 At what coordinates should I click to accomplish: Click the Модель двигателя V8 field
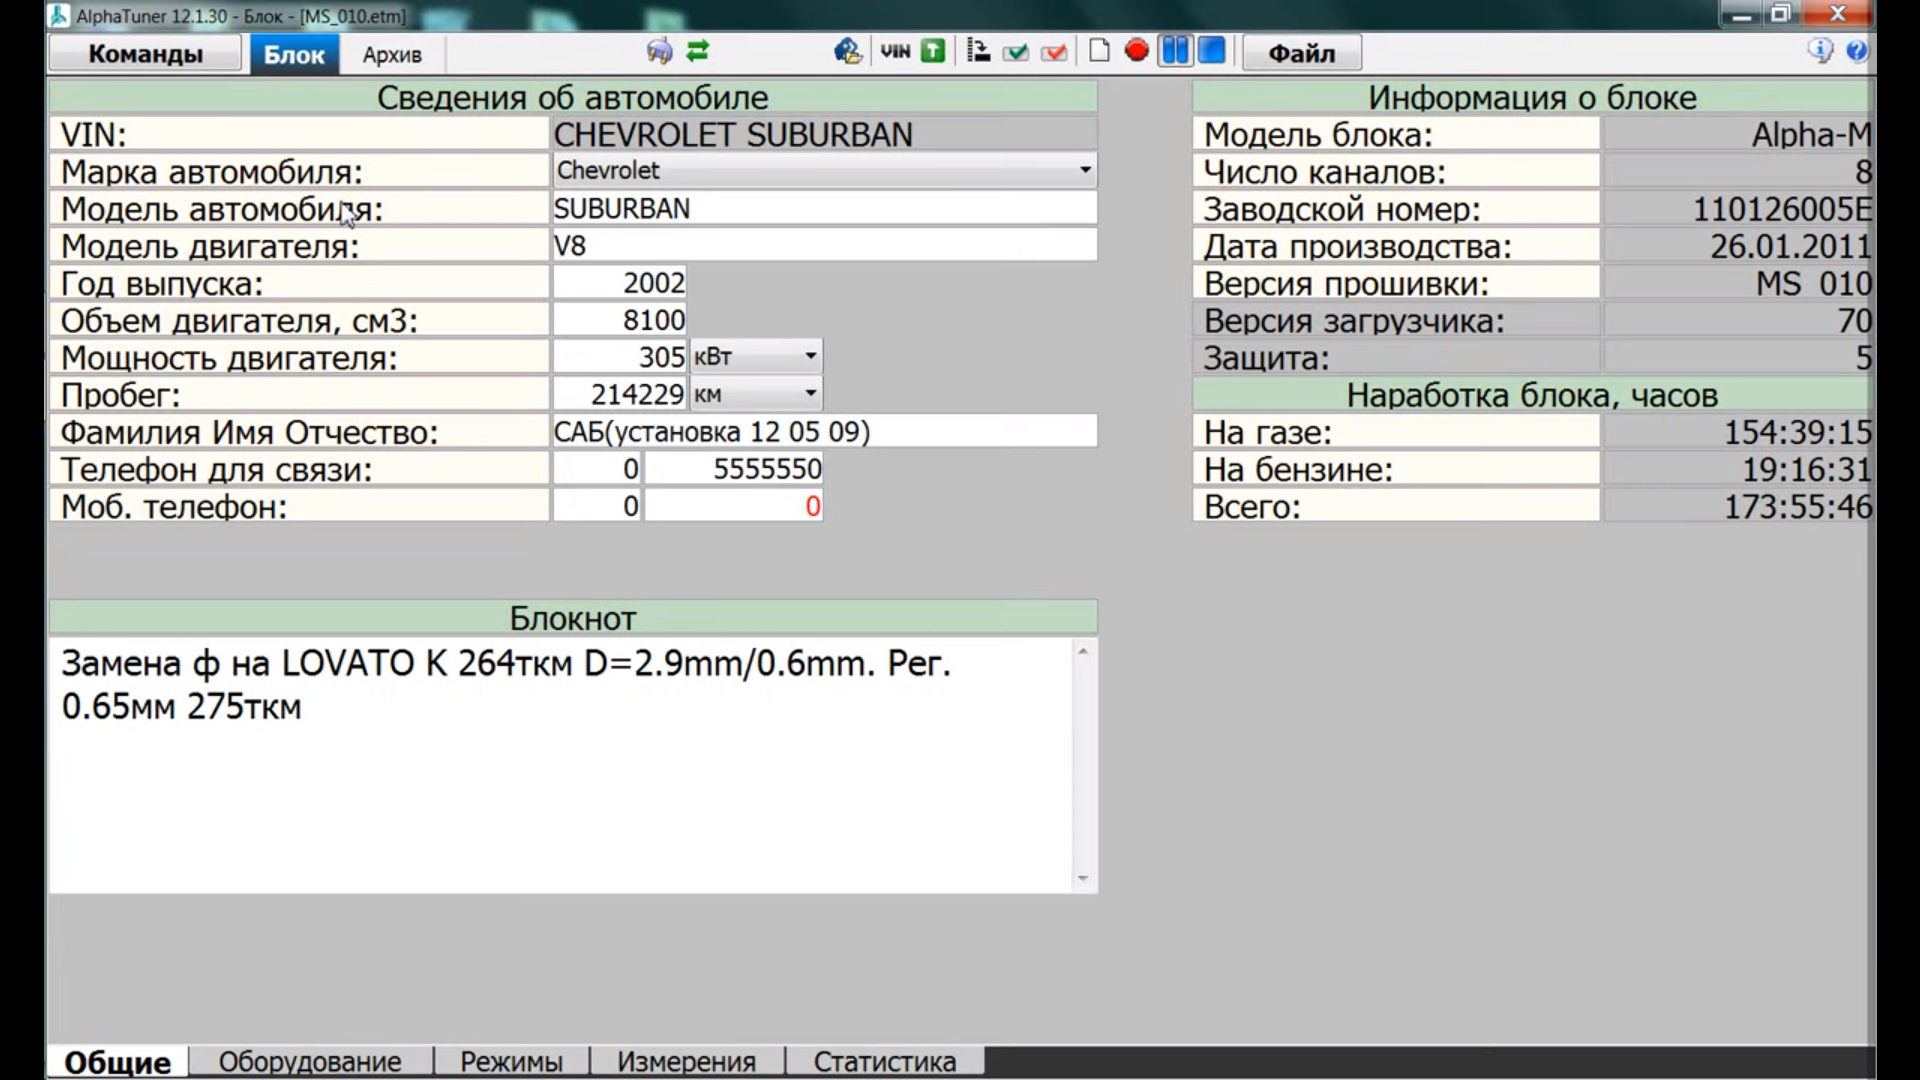tap(823, 246)
